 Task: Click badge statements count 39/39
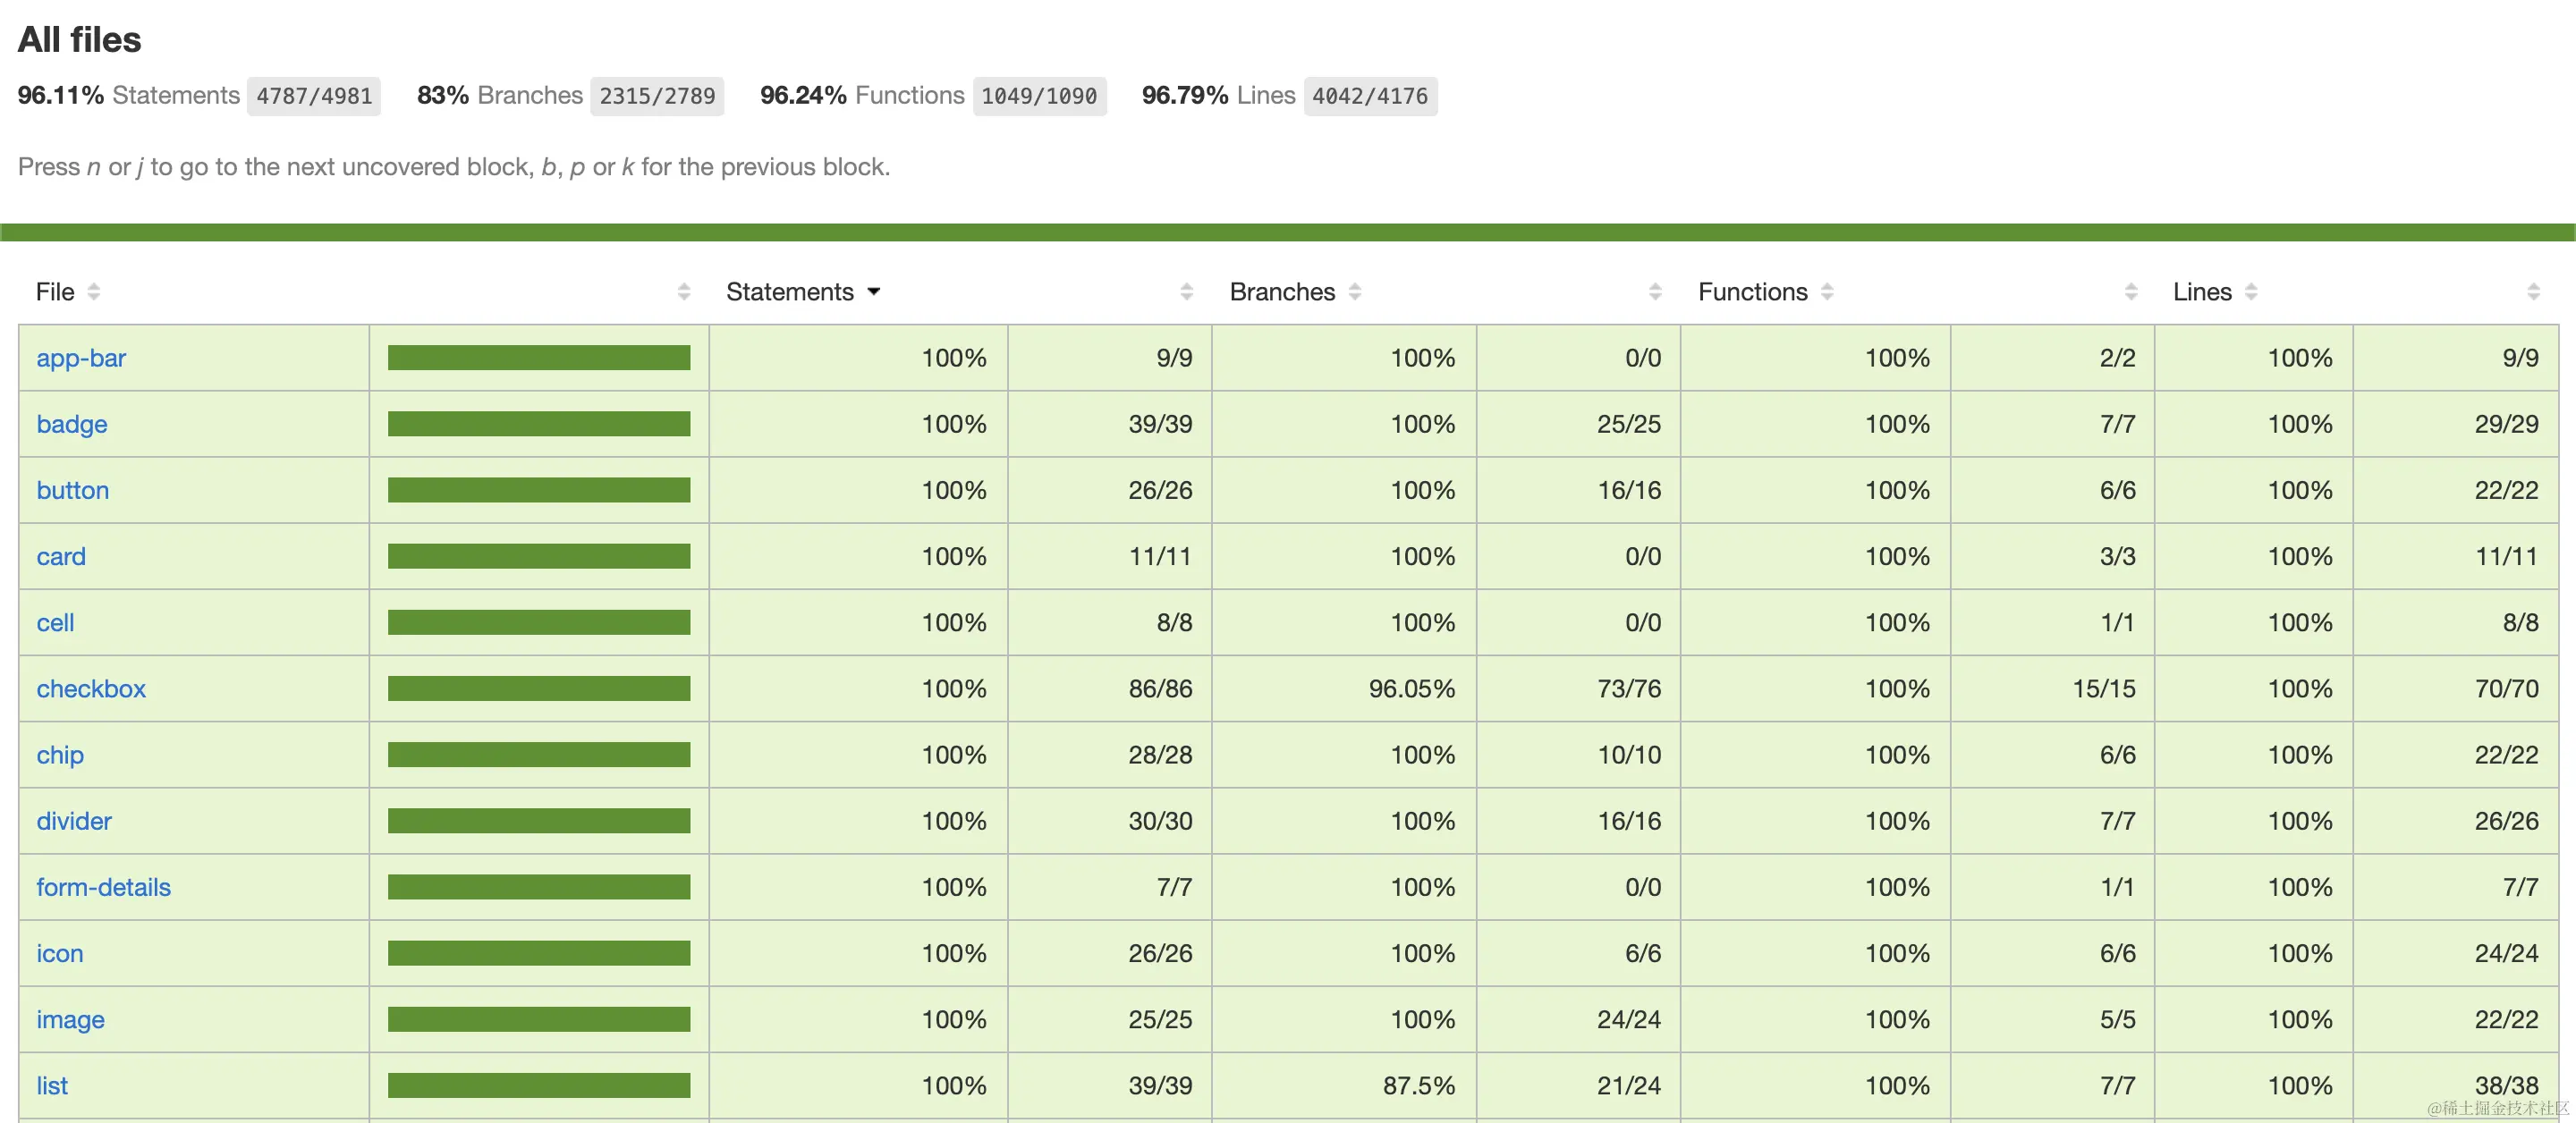pos(1160,424)
